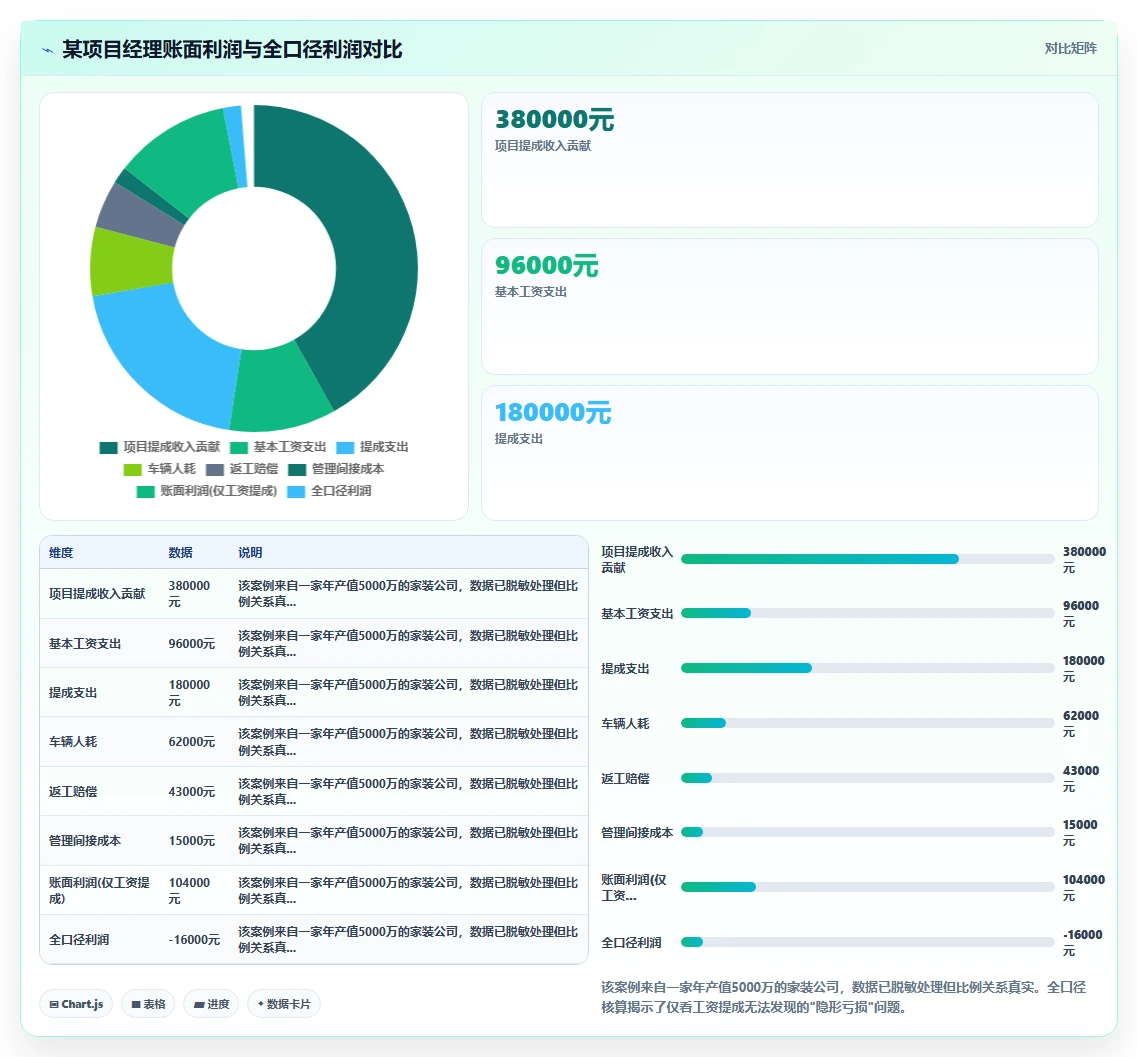Select 车辆人耗 table row label
The image size is (1138, 1057).
coord(73,742)
